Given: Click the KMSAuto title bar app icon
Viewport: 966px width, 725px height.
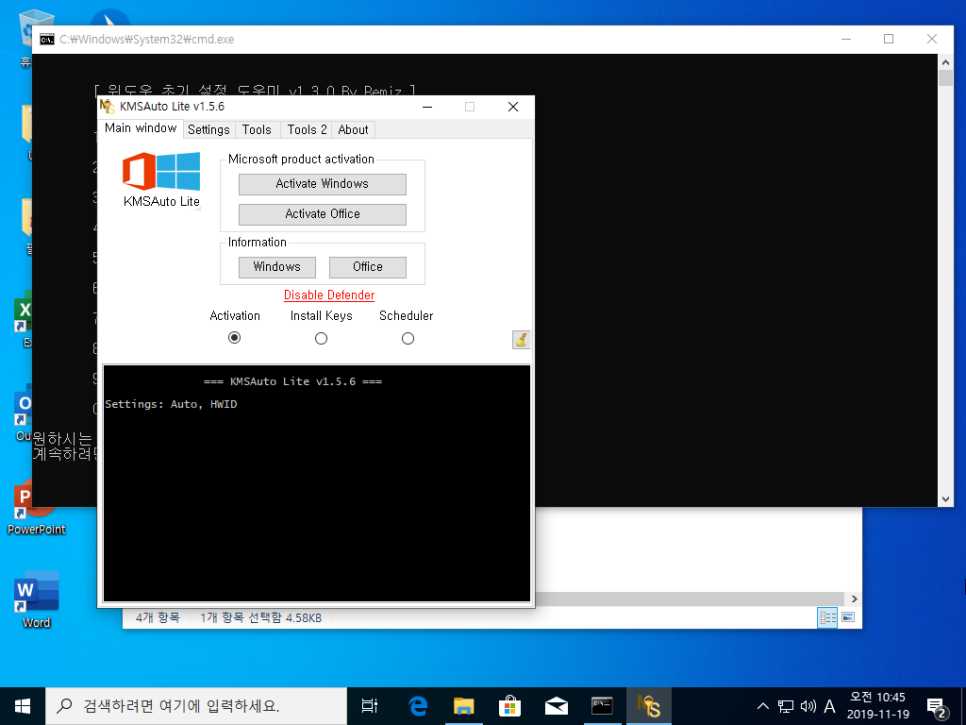Looking at the screenshot, I should click(x=107, y=107).
